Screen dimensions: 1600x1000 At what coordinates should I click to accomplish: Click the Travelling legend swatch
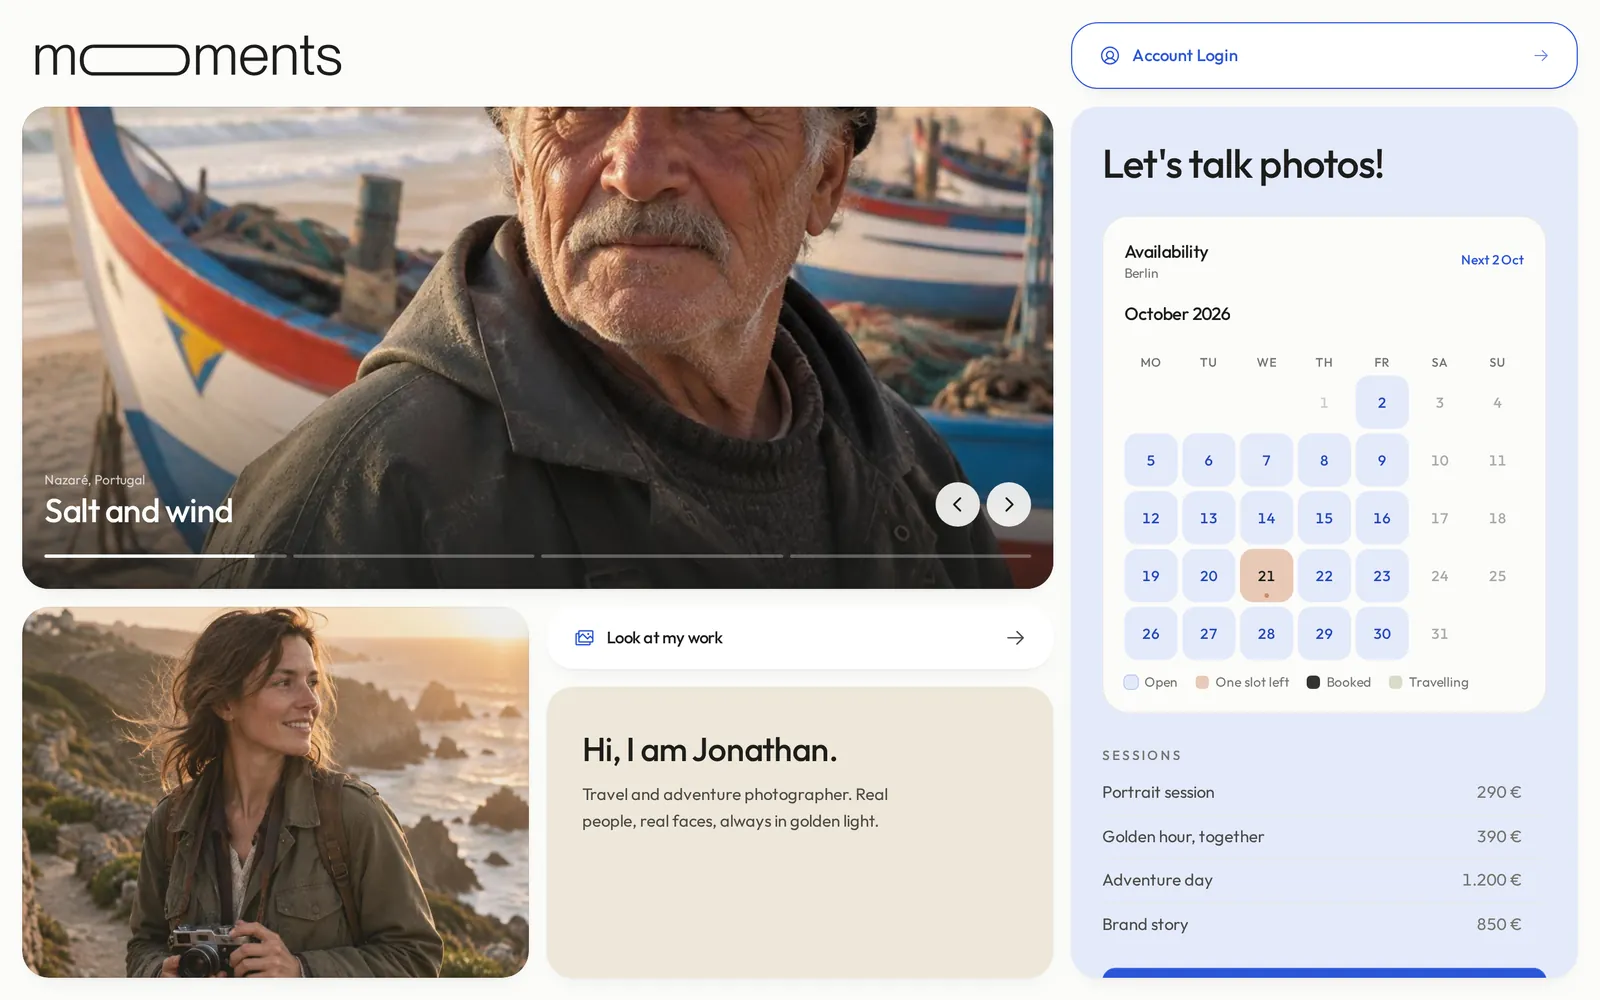point(1395,682)
